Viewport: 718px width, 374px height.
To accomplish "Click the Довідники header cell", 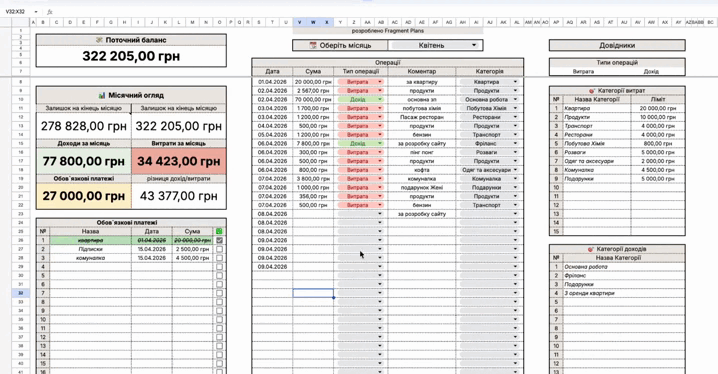I will (x=617, y=45).
